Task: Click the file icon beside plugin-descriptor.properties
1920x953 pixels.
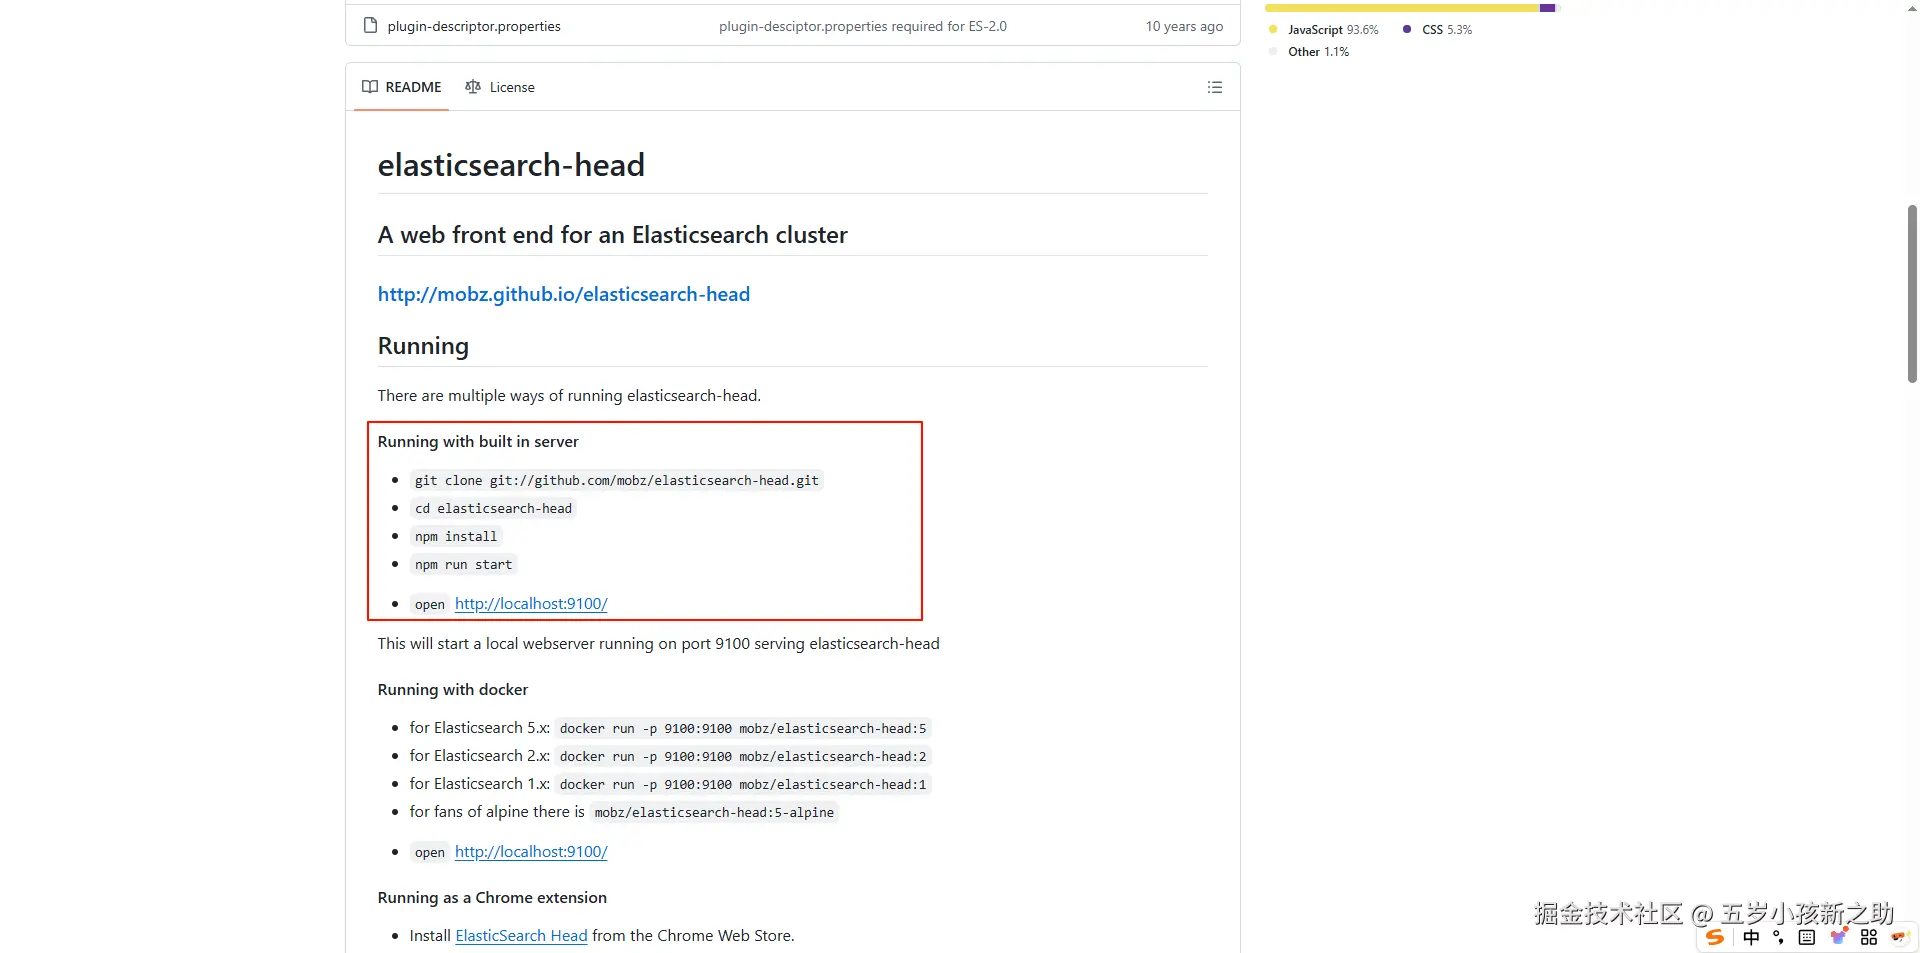Action: tap(370, 26)
